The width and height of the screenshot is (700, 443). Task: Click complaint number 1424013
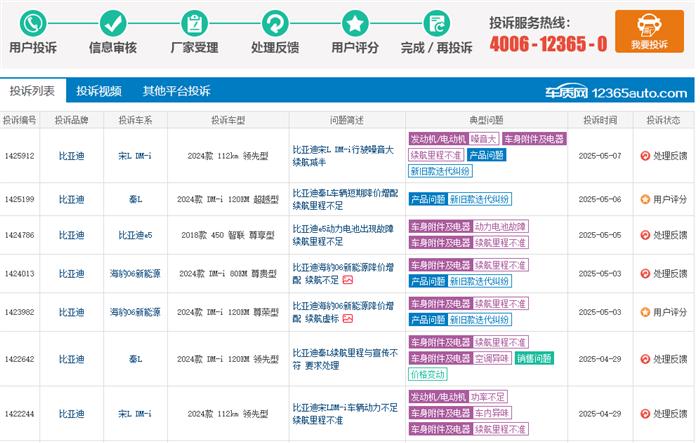tap(19, 273)
